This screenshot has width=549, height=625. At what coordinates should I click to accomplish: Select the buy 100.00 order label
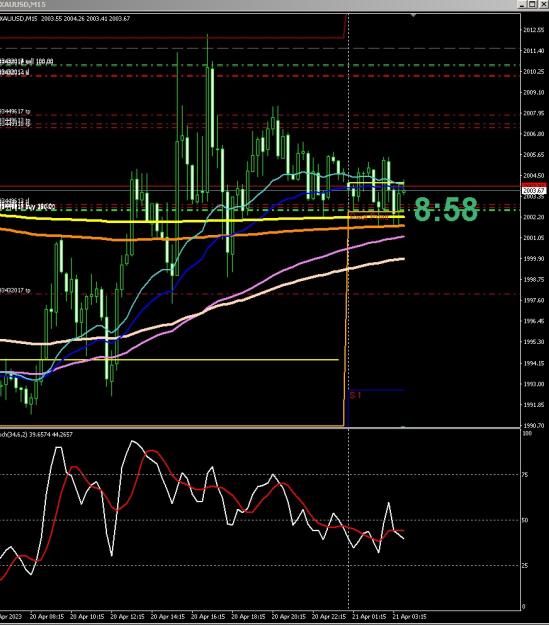(x=28, y=206)
